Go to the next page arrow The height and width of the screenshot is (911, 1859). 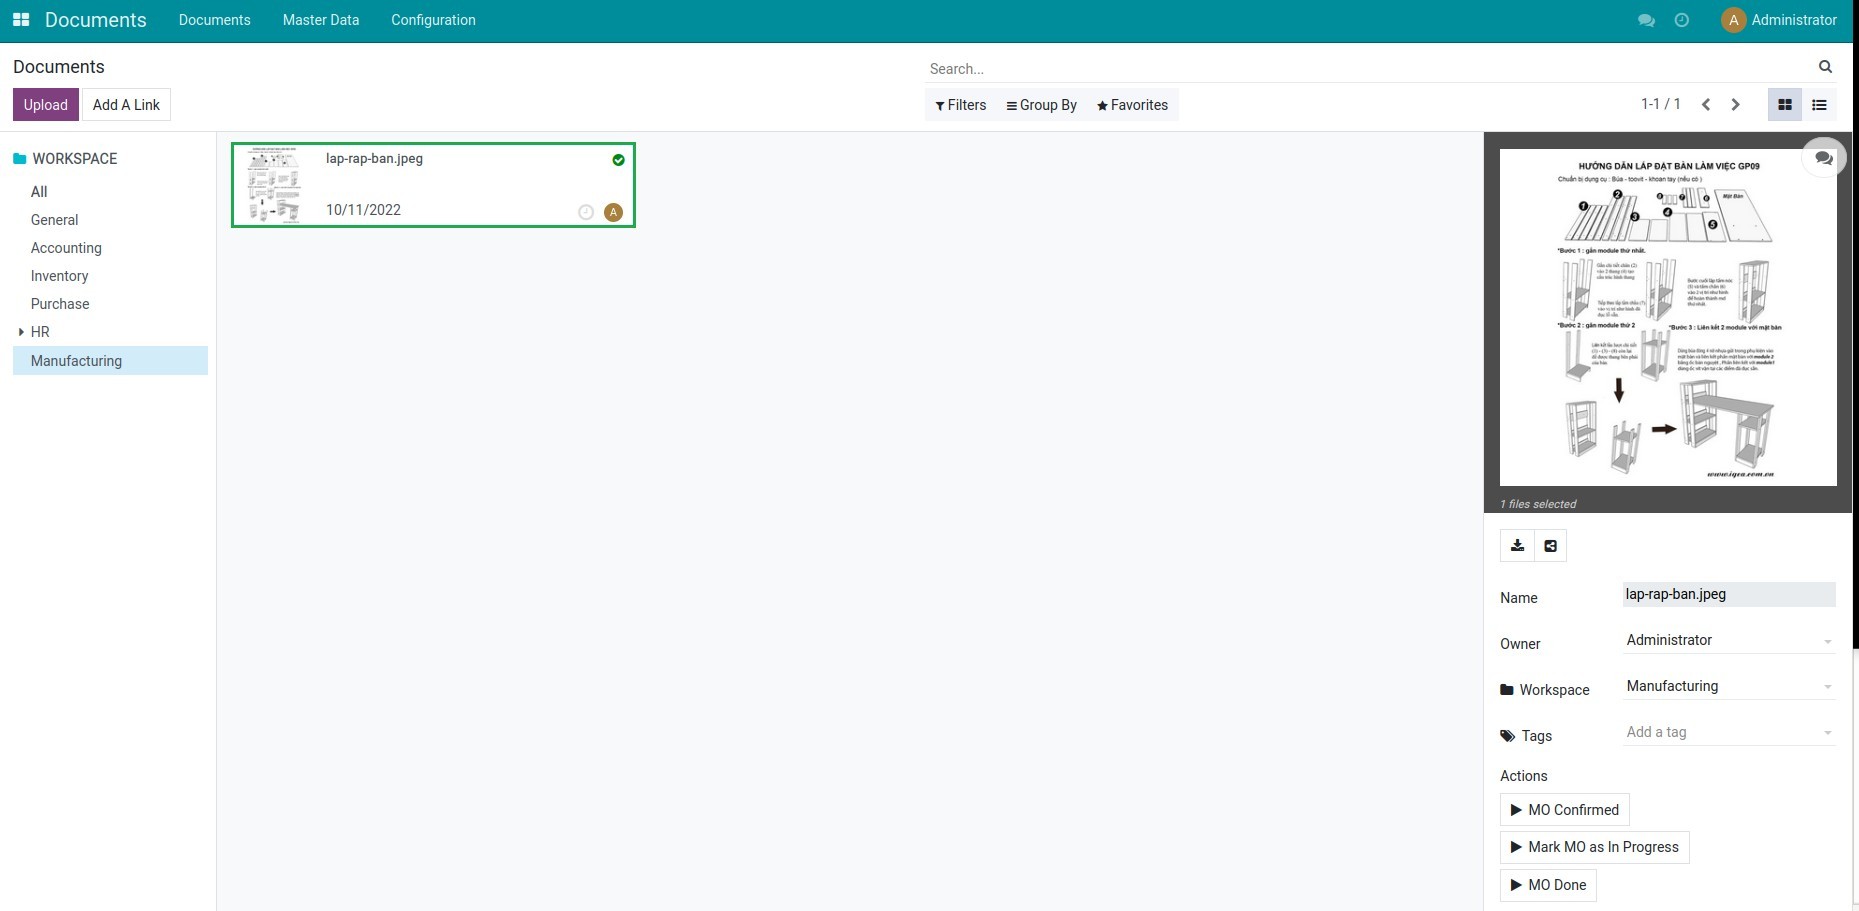pyautogui.click(x=1735, y=105)
